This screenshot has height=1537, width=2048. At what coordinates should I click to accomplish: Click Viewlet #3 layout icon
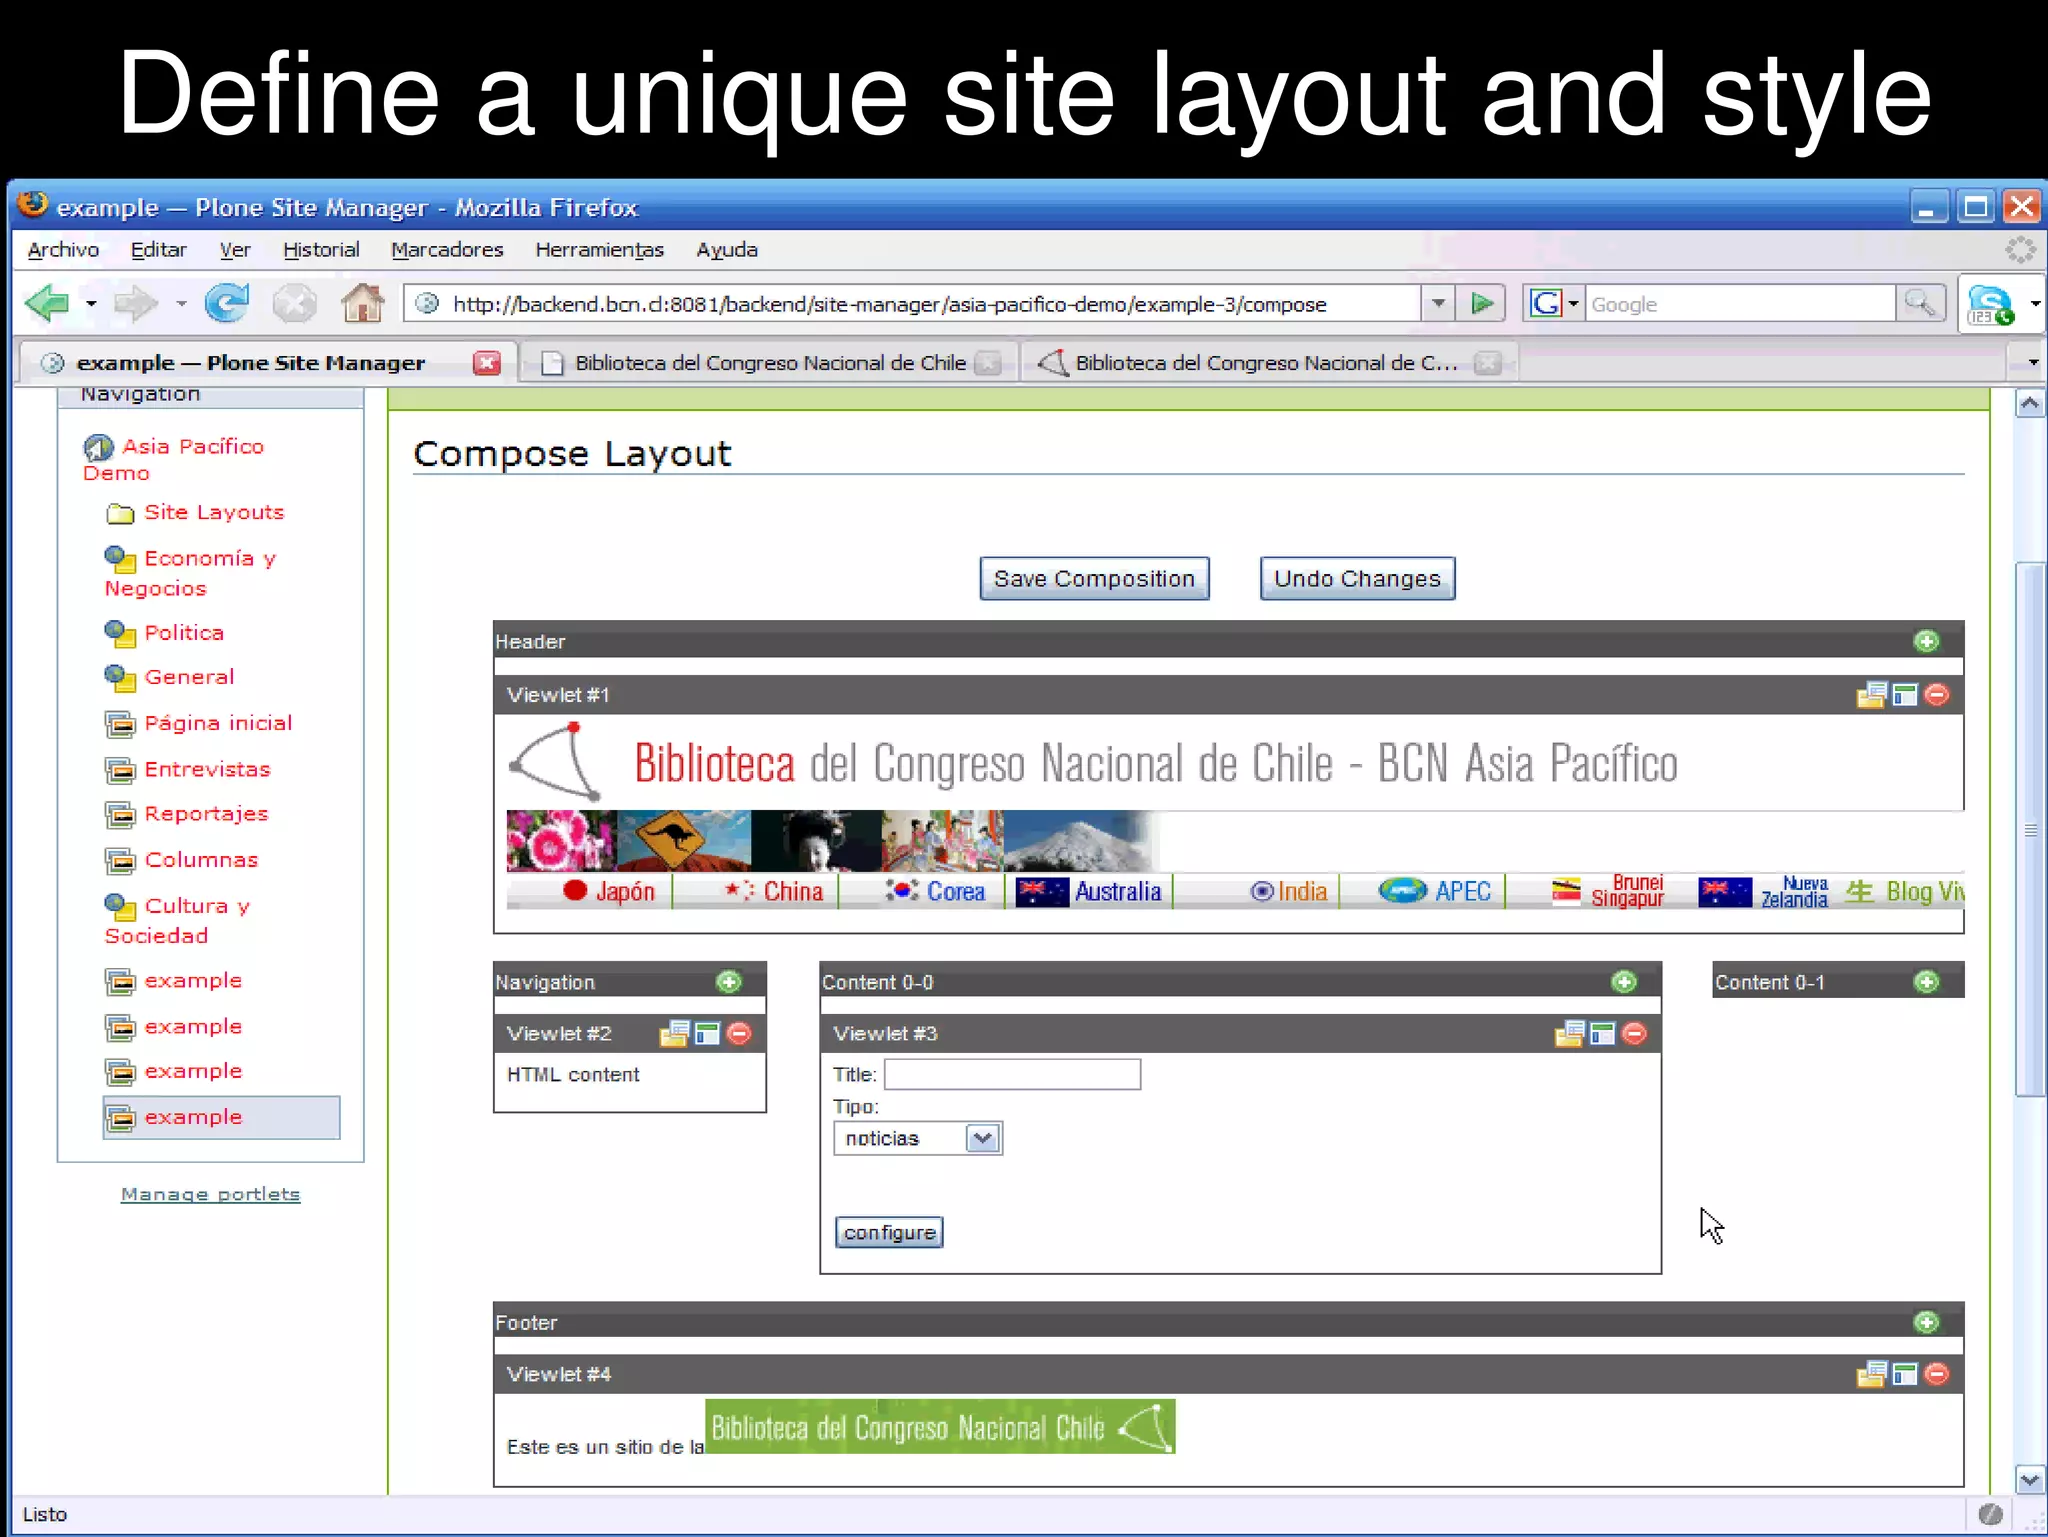(1602, 1034)
